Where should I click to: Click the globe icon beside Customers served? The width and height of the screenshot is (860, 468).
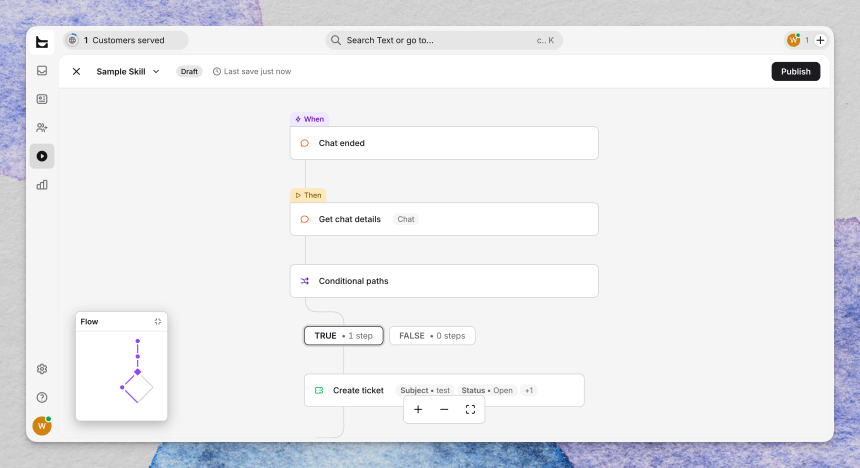coord(72,40)
